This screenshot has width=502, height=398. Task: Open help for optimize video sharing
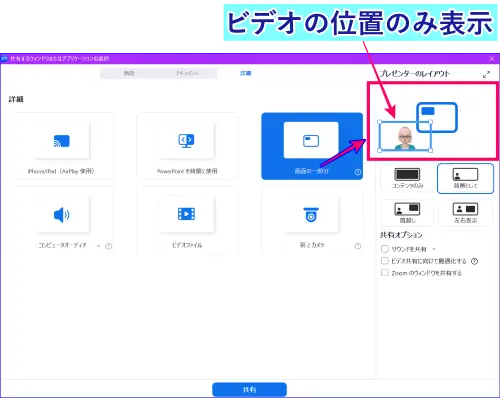point(474,261)
